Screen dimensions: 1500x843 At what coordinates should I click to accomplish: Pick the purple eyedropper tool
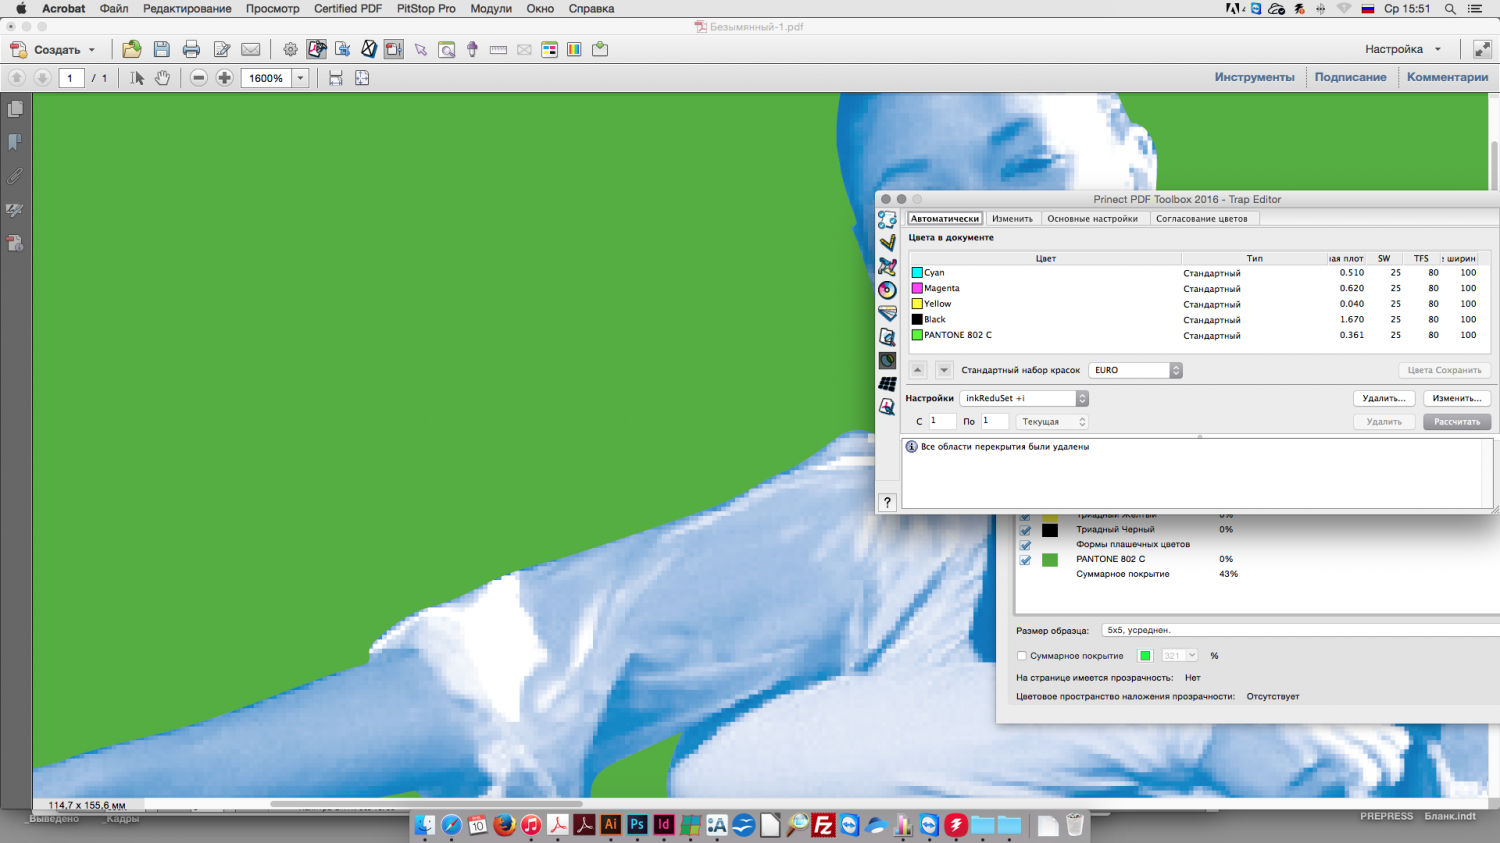473,49
